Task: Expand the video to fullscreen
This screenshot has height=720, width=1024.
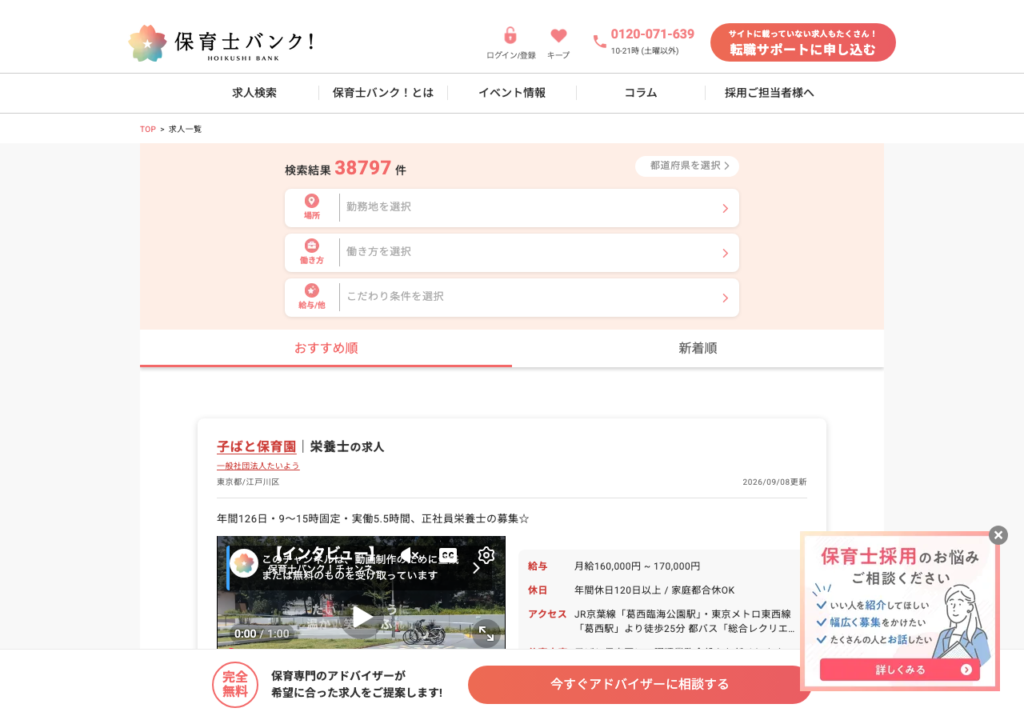Action: (486, 633)
